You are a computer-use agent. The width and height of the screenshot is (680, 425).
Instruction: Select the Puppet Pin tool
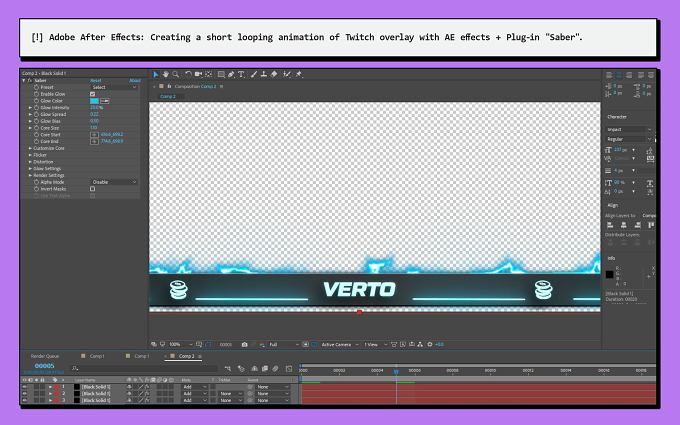299,74
